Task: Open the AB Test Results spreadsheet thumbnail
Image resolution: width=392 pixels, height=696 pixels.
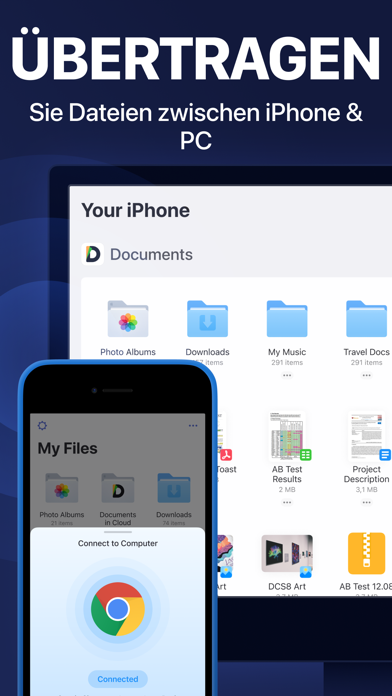Action: [287, 436]
